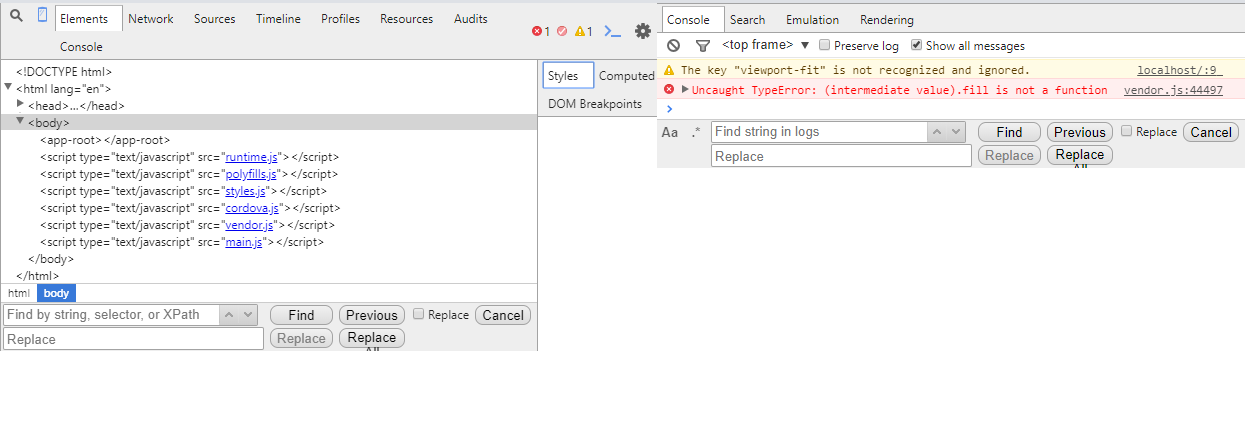Open the styles.js script link
The image size is (1245, 432).
246,191
